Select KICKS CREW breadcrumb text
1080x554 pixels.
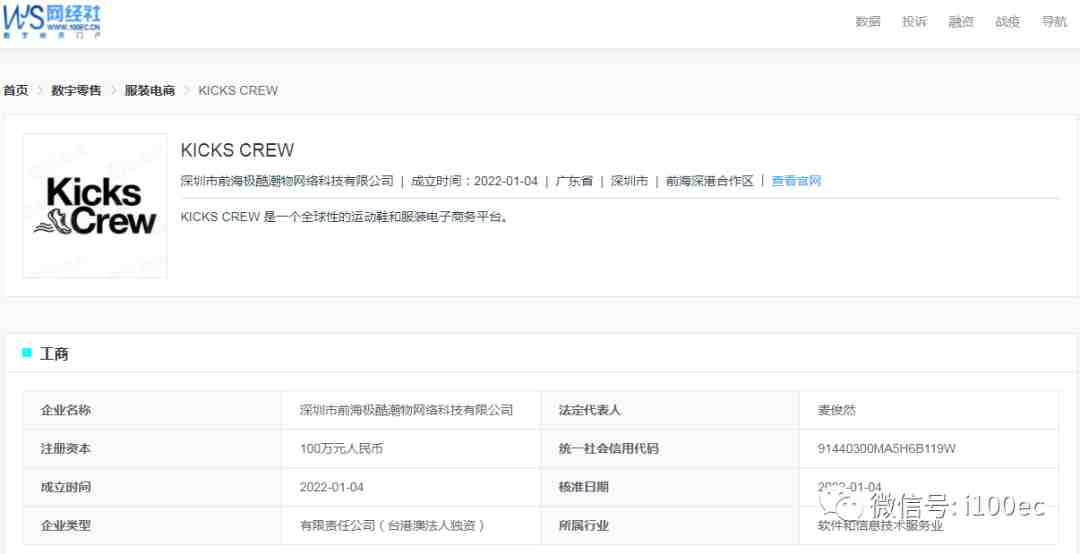(238, 90)
